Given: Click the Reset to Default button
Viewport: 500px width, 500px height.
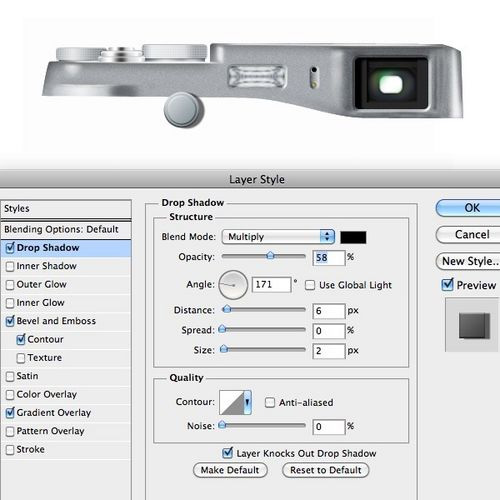Looking at the screenshot, I should pos(325,470).
